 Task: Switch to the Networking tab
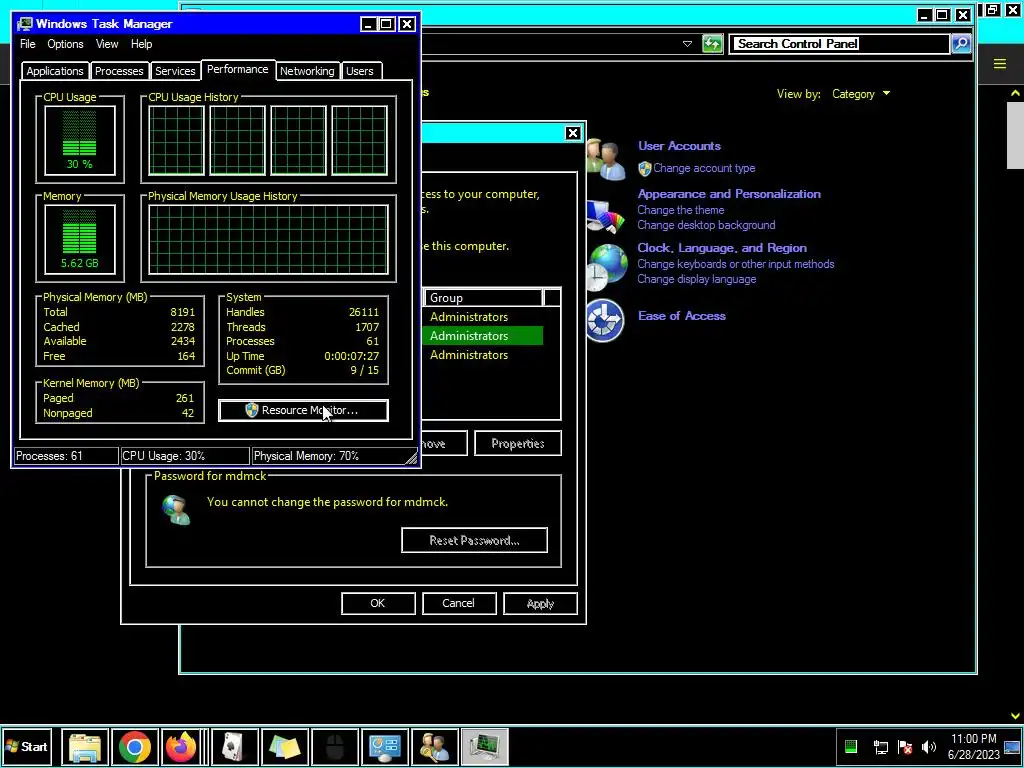pos(307,71)
